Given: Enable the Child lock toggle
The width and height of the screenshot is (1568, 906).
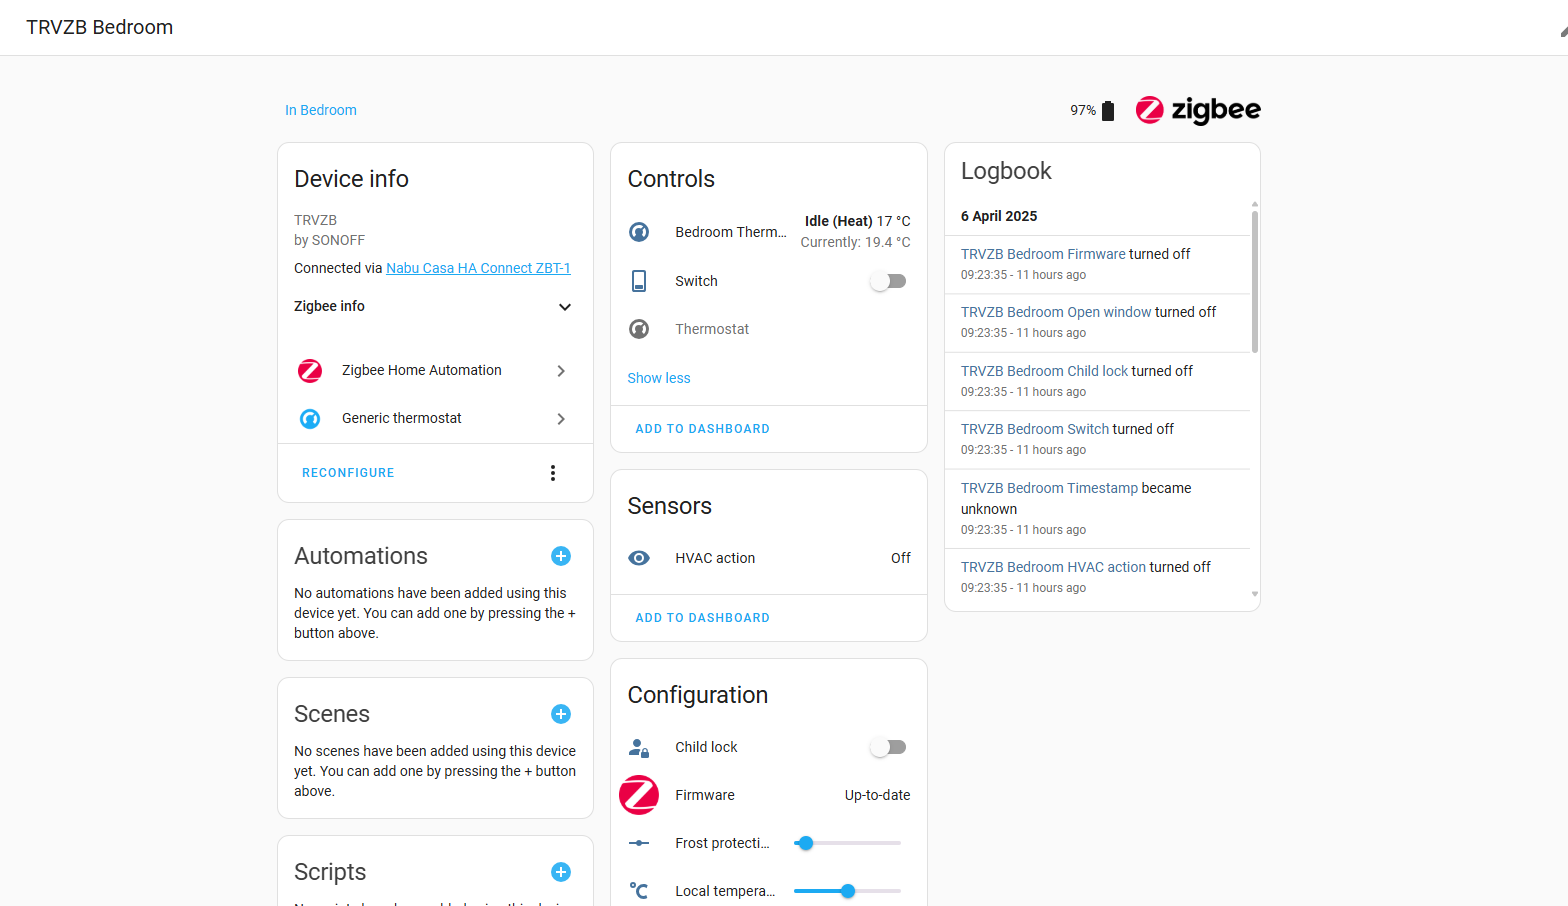Looking at the screenshot, I should [x=887, y=747].
